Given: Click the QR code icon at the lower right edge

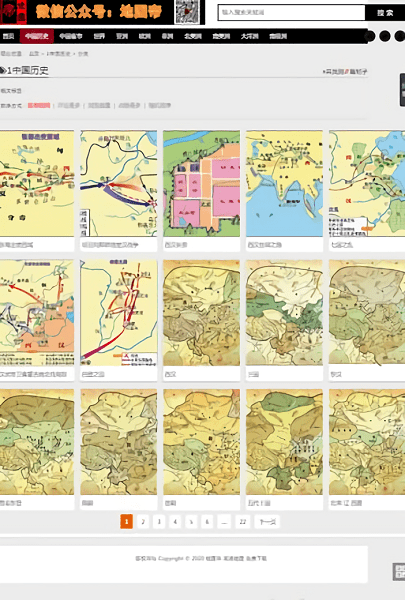Looking at the screenshot, I should point(399,572).
